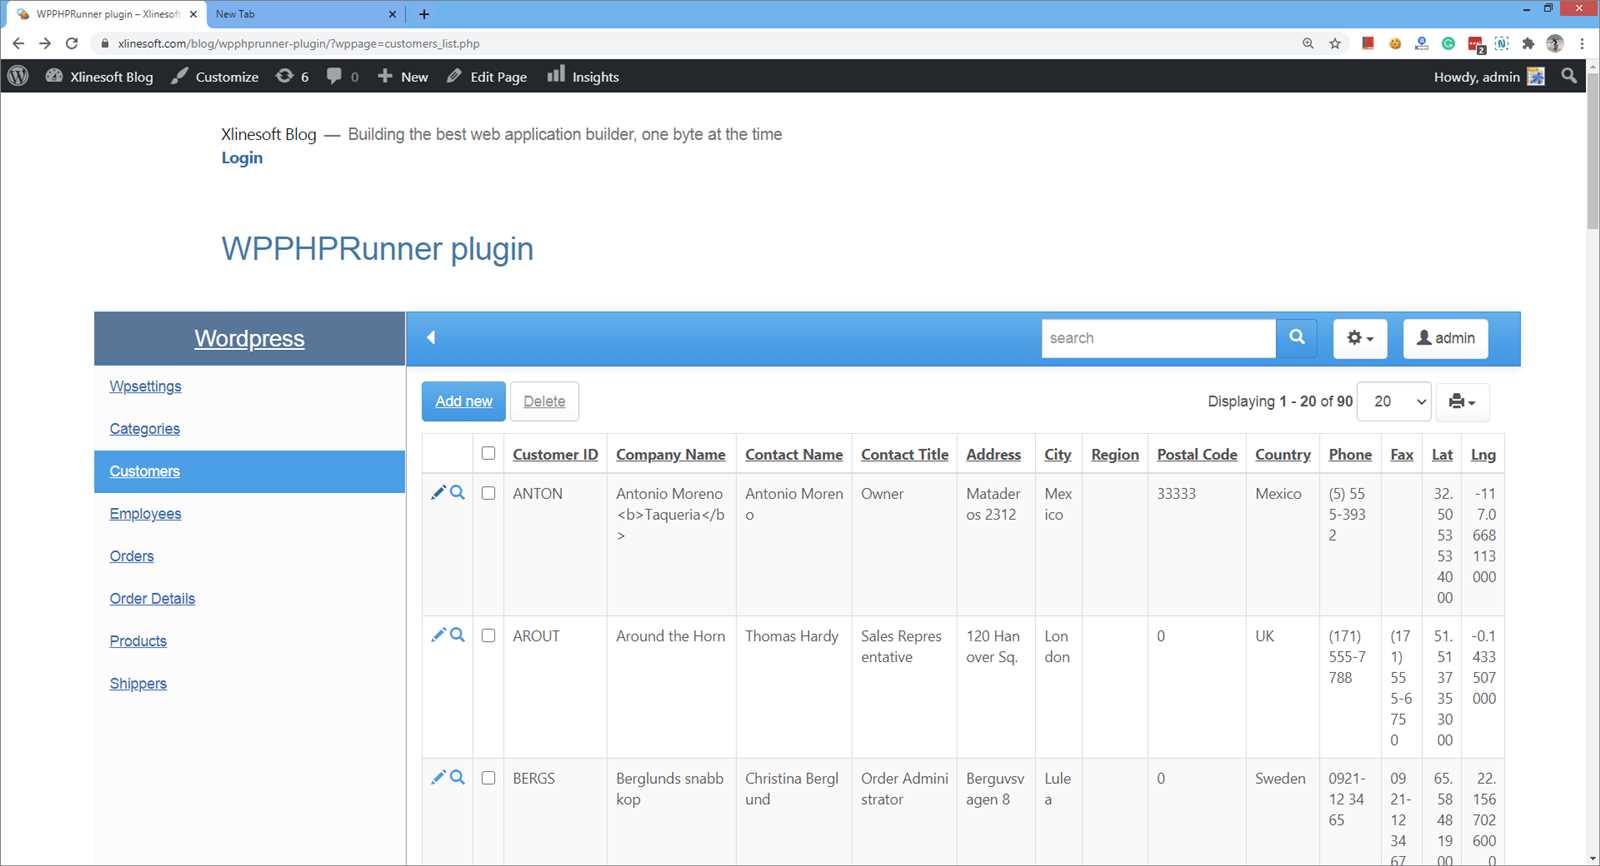Check the BERGS row checkbox
The image size is (1600, 866).
[x=488, y=778]
